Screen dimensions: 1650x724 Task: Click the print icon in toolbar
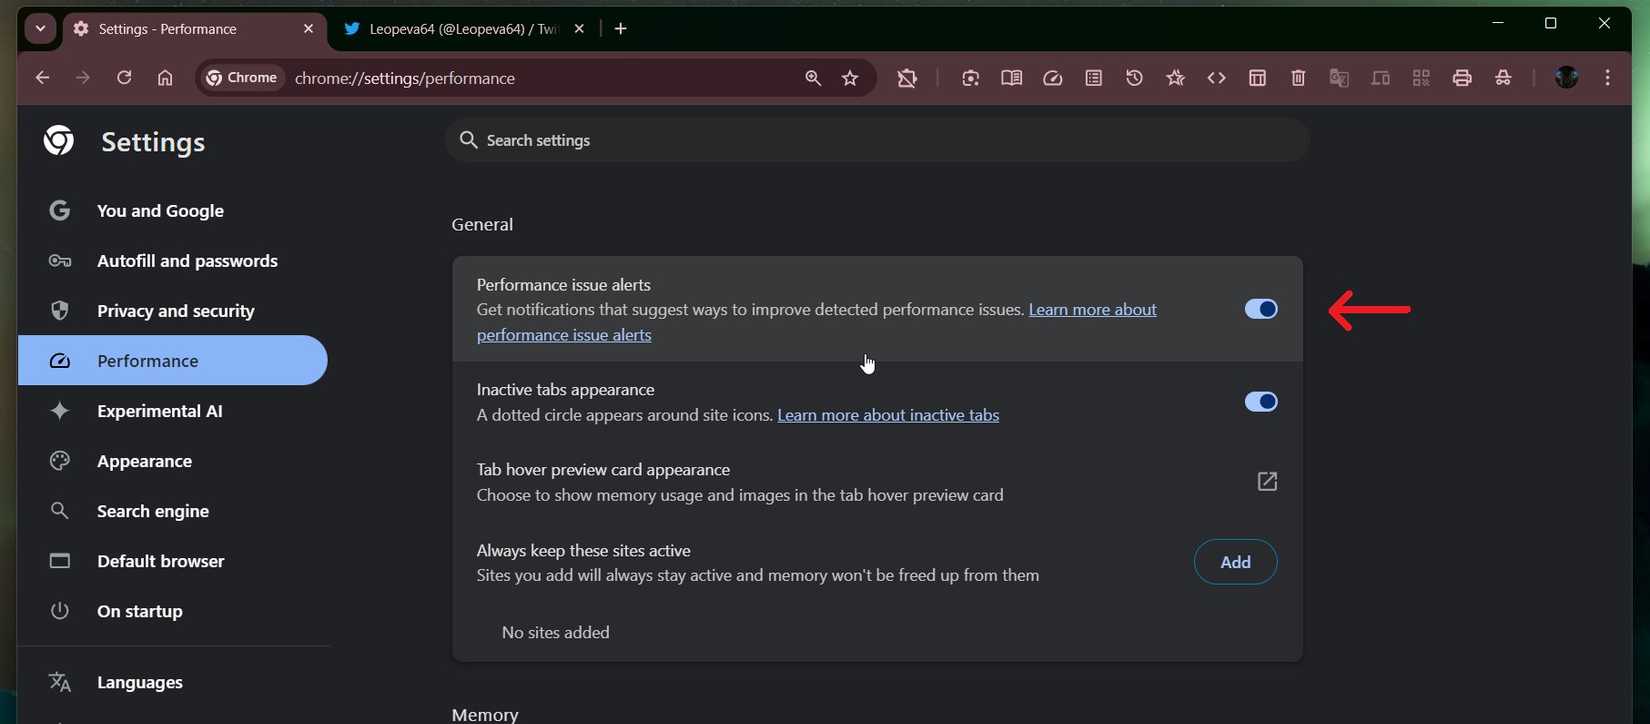tap(1462, 78)
